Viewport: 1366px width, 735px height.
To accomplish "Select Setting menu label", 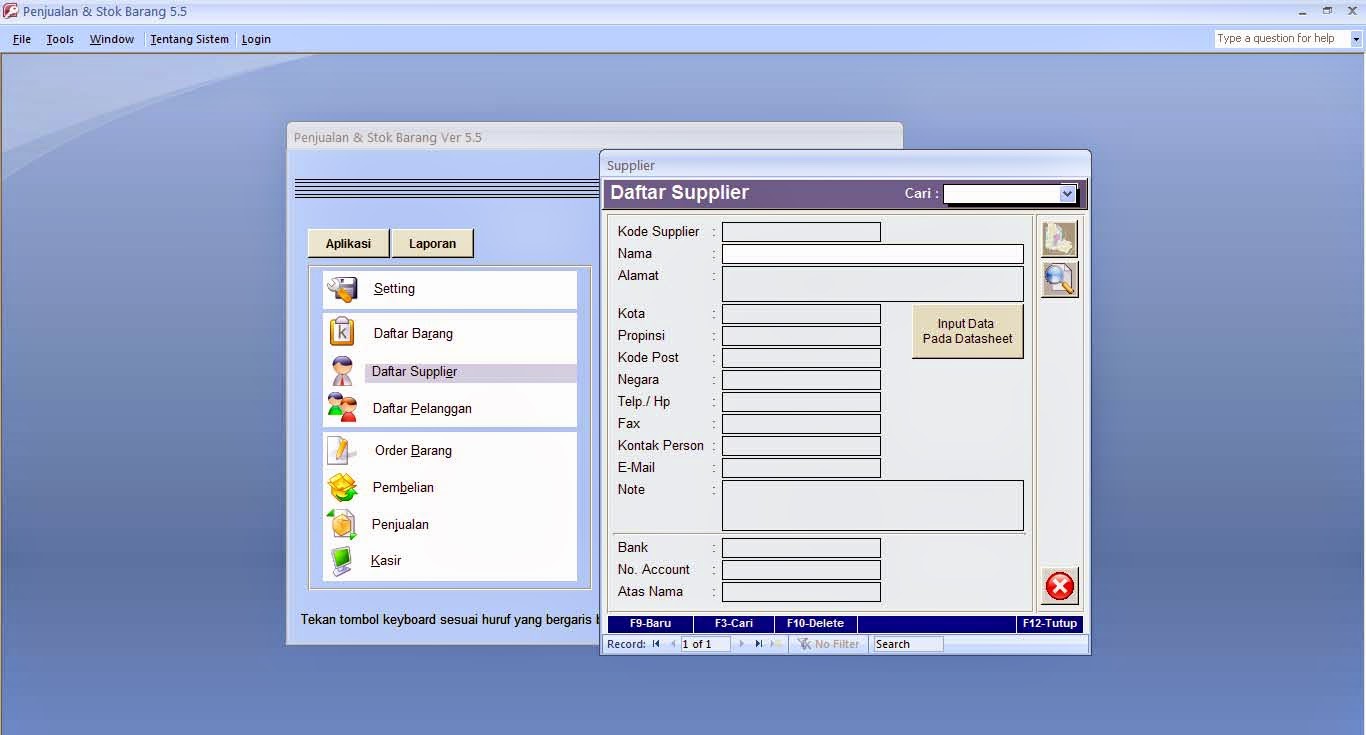I will [394, 289].
